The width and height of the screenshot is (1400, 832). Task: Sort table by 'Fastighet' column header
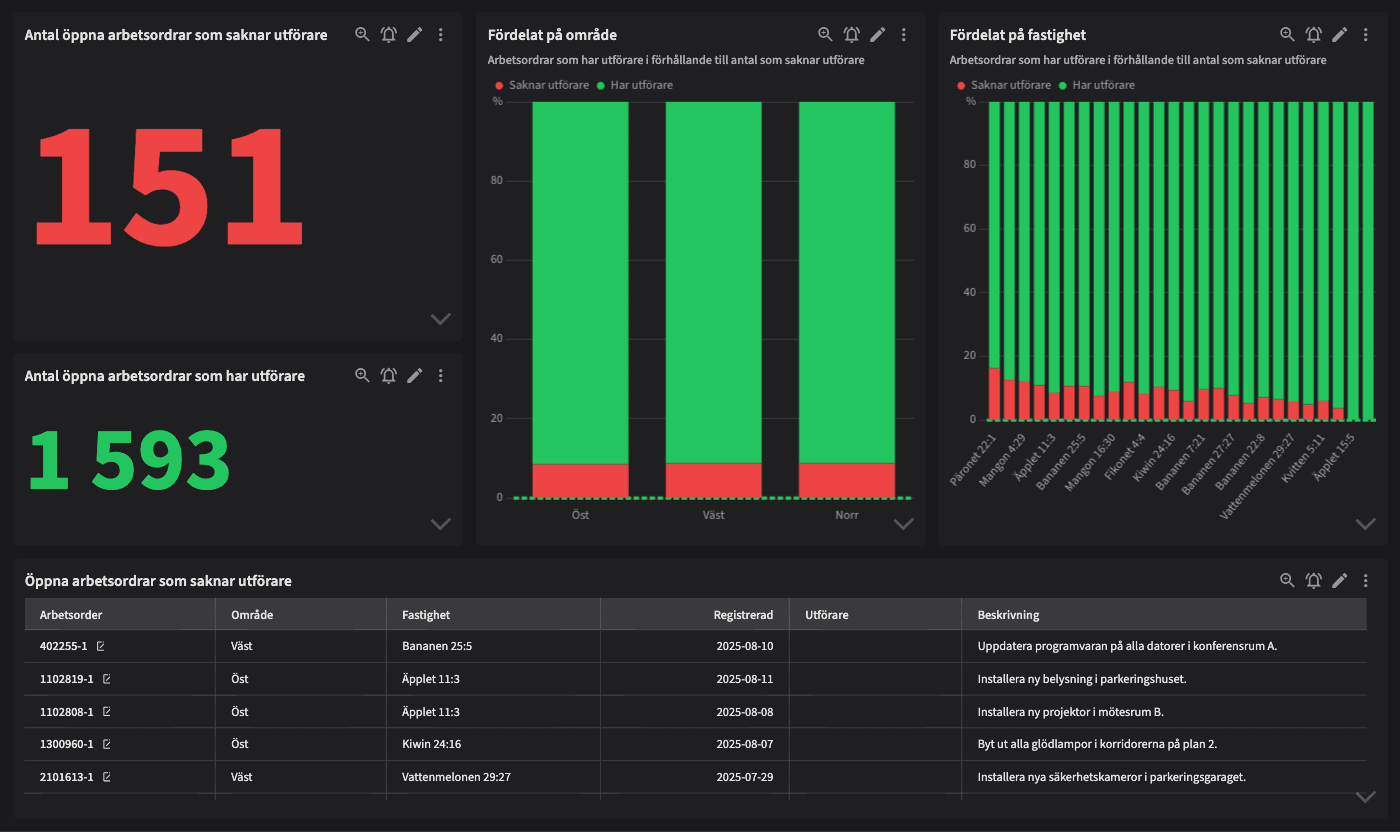[426, 615]
